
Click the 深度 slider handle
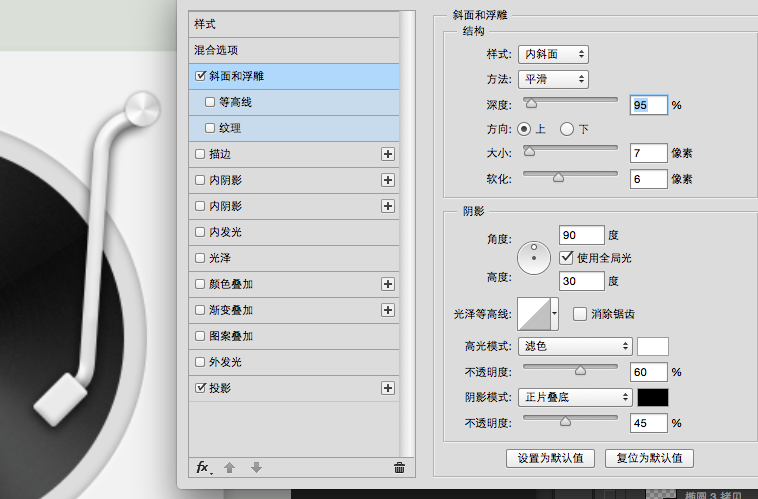531,103
